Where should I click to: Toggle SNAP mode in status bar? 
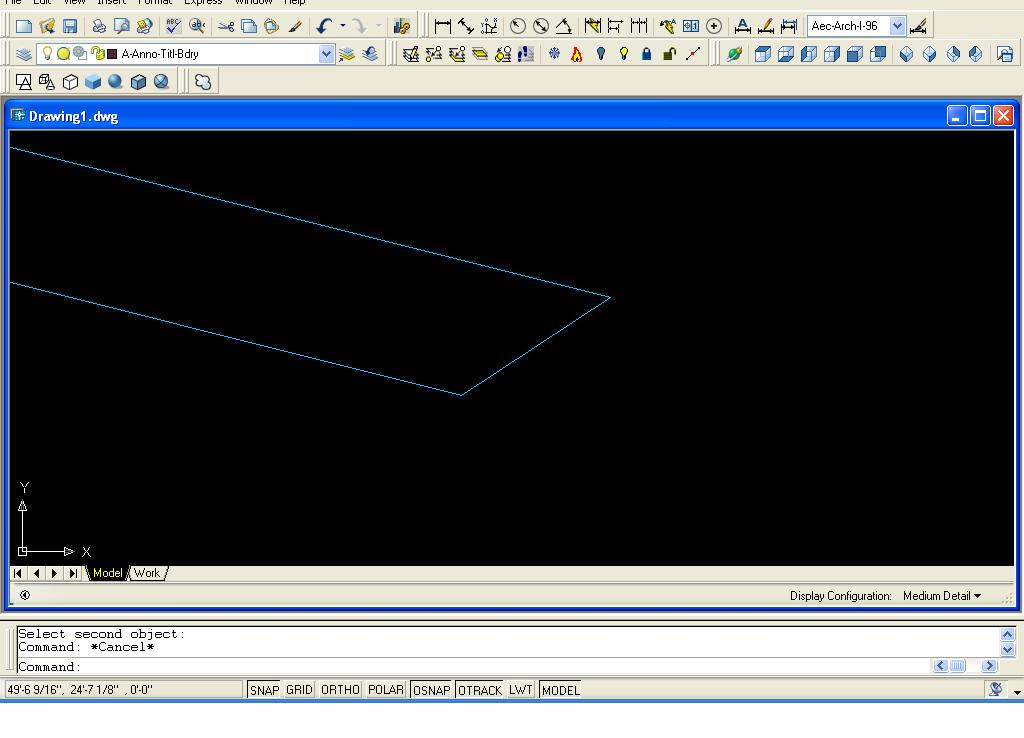pyautogui.click(x=264, y=690)
